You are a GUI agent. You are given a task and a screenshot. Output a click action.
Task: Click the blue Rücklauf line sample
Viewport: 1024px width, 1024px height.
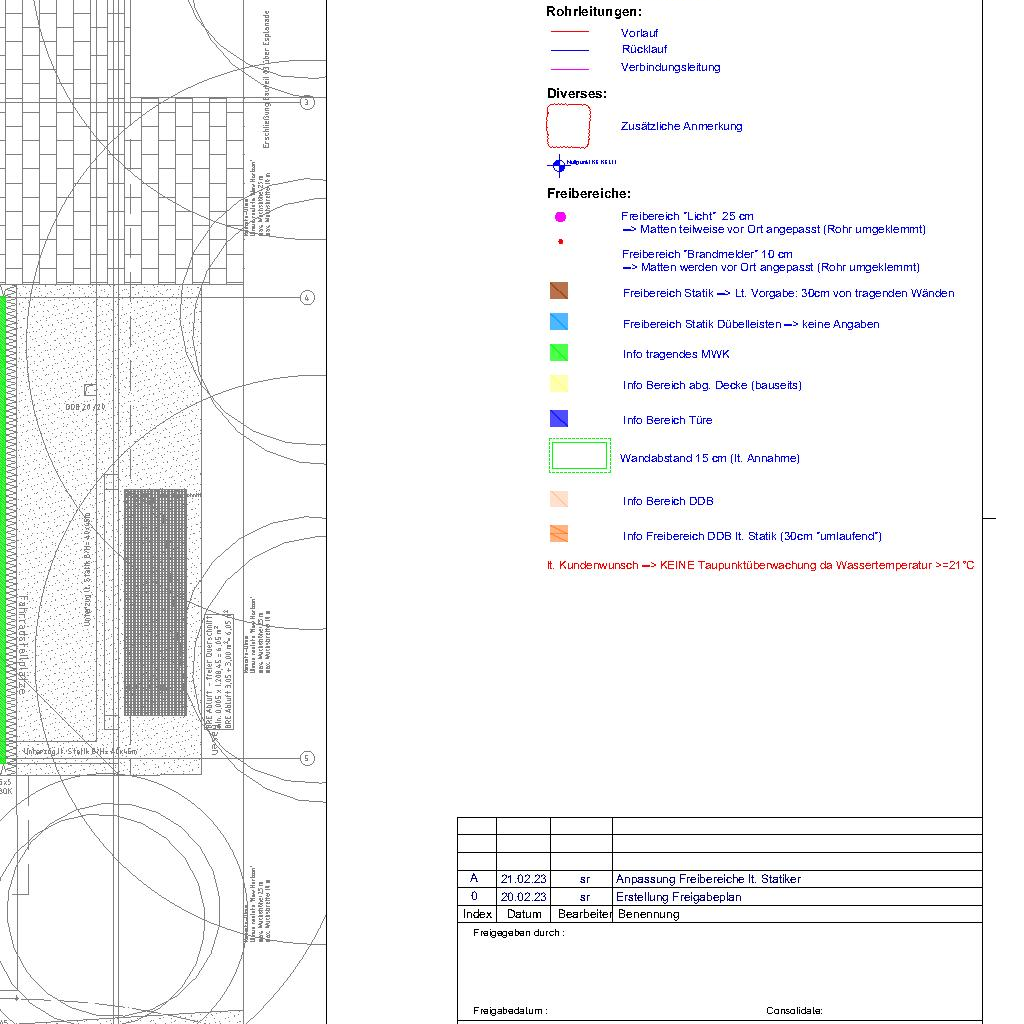570,50
